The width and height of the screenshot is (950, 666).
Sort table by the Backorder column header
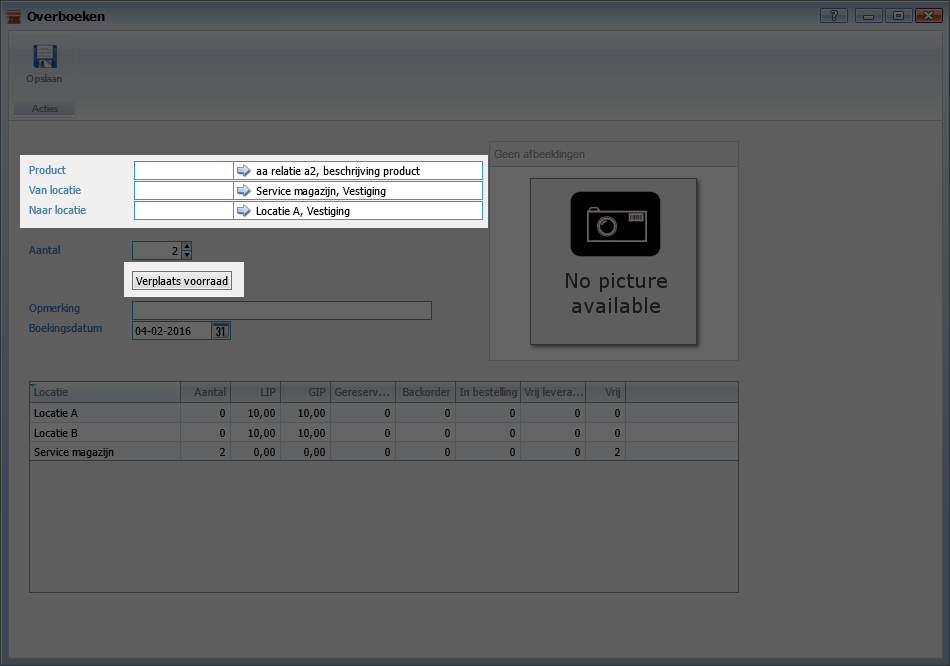(x=426, y=392)
